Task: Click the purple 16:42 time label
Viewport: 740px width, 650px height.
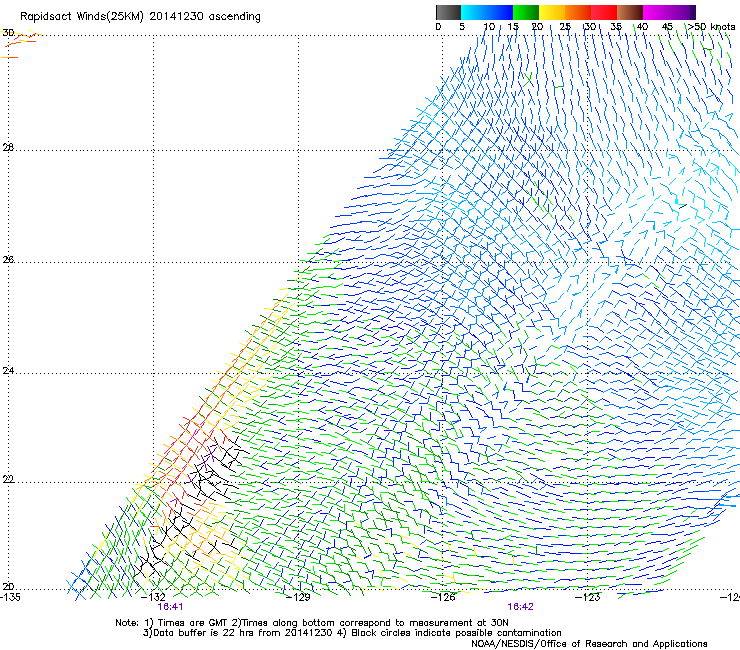Action: (521, 607)
